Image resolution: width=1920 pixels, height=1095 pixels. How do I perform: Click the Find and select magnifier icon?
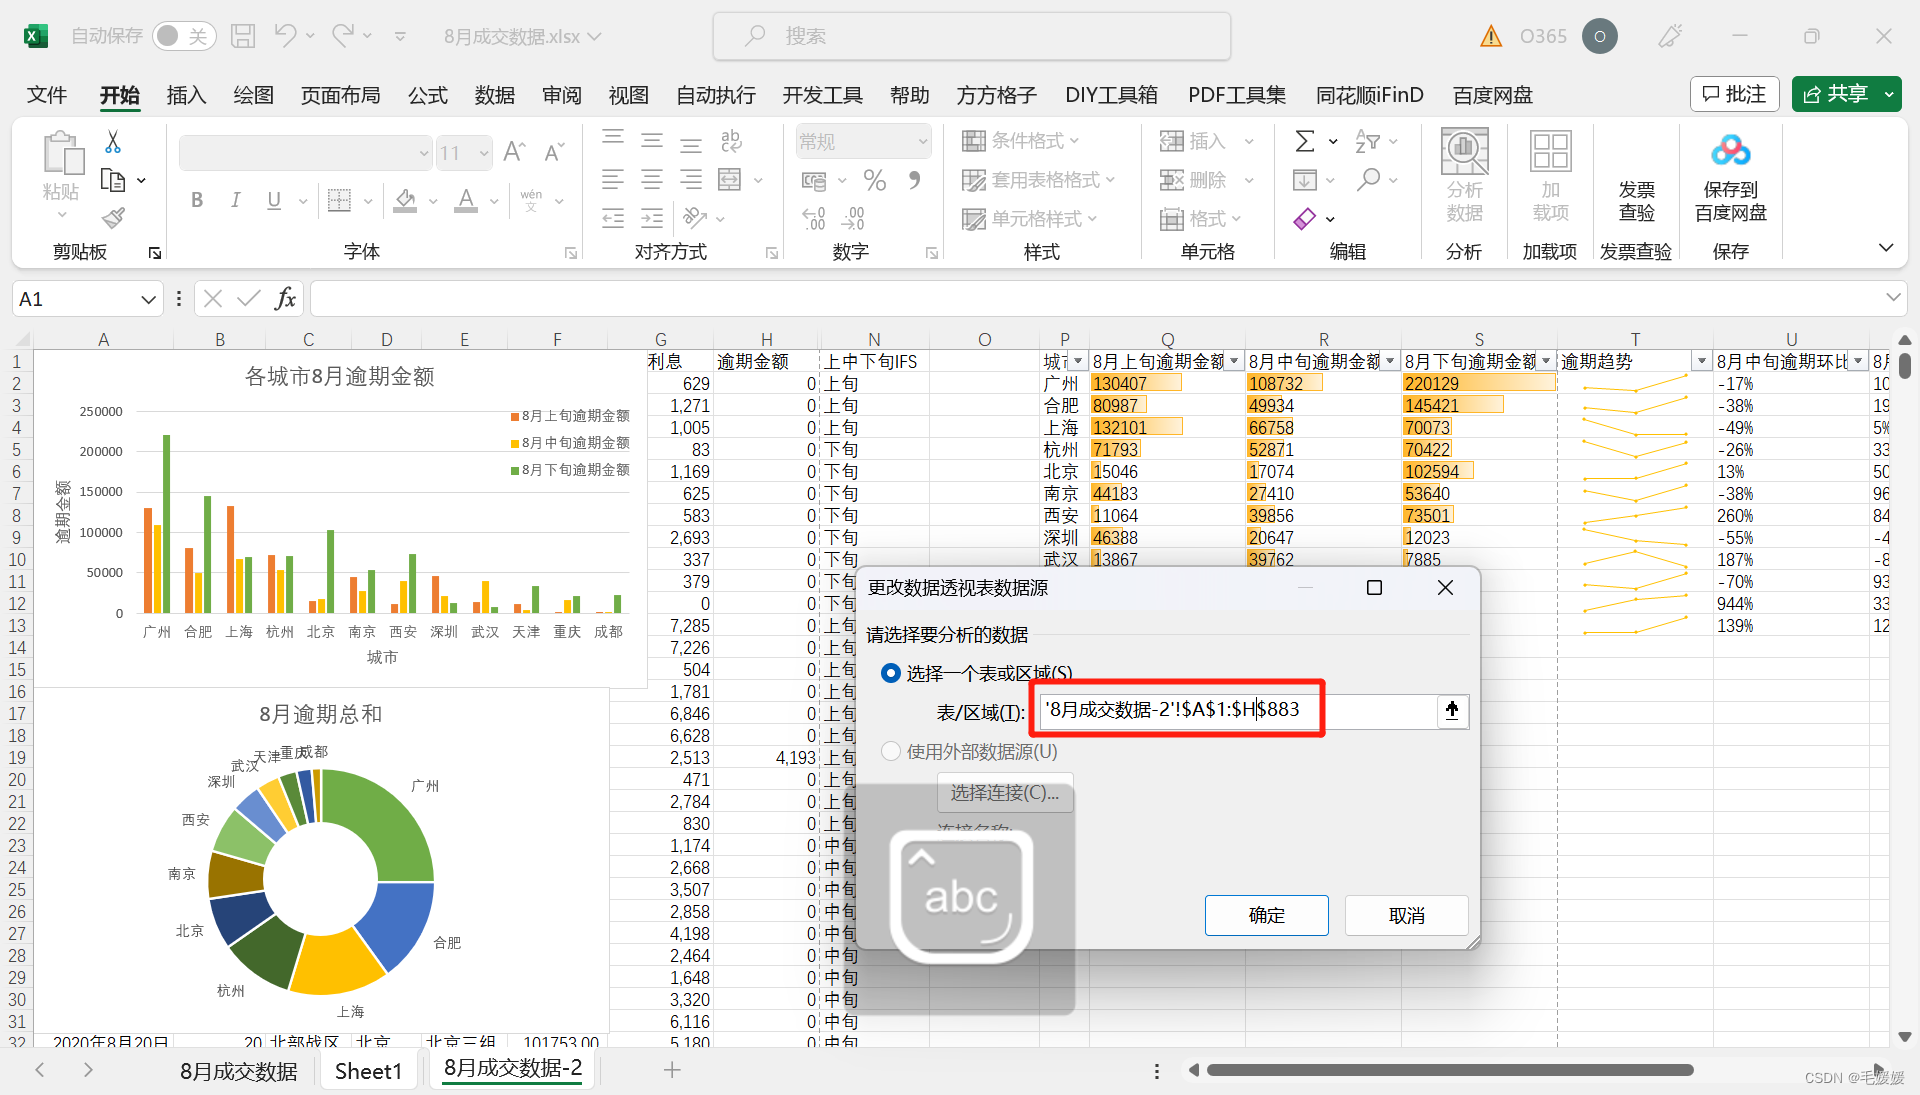pyautogui.click(x=1368, y=180)
